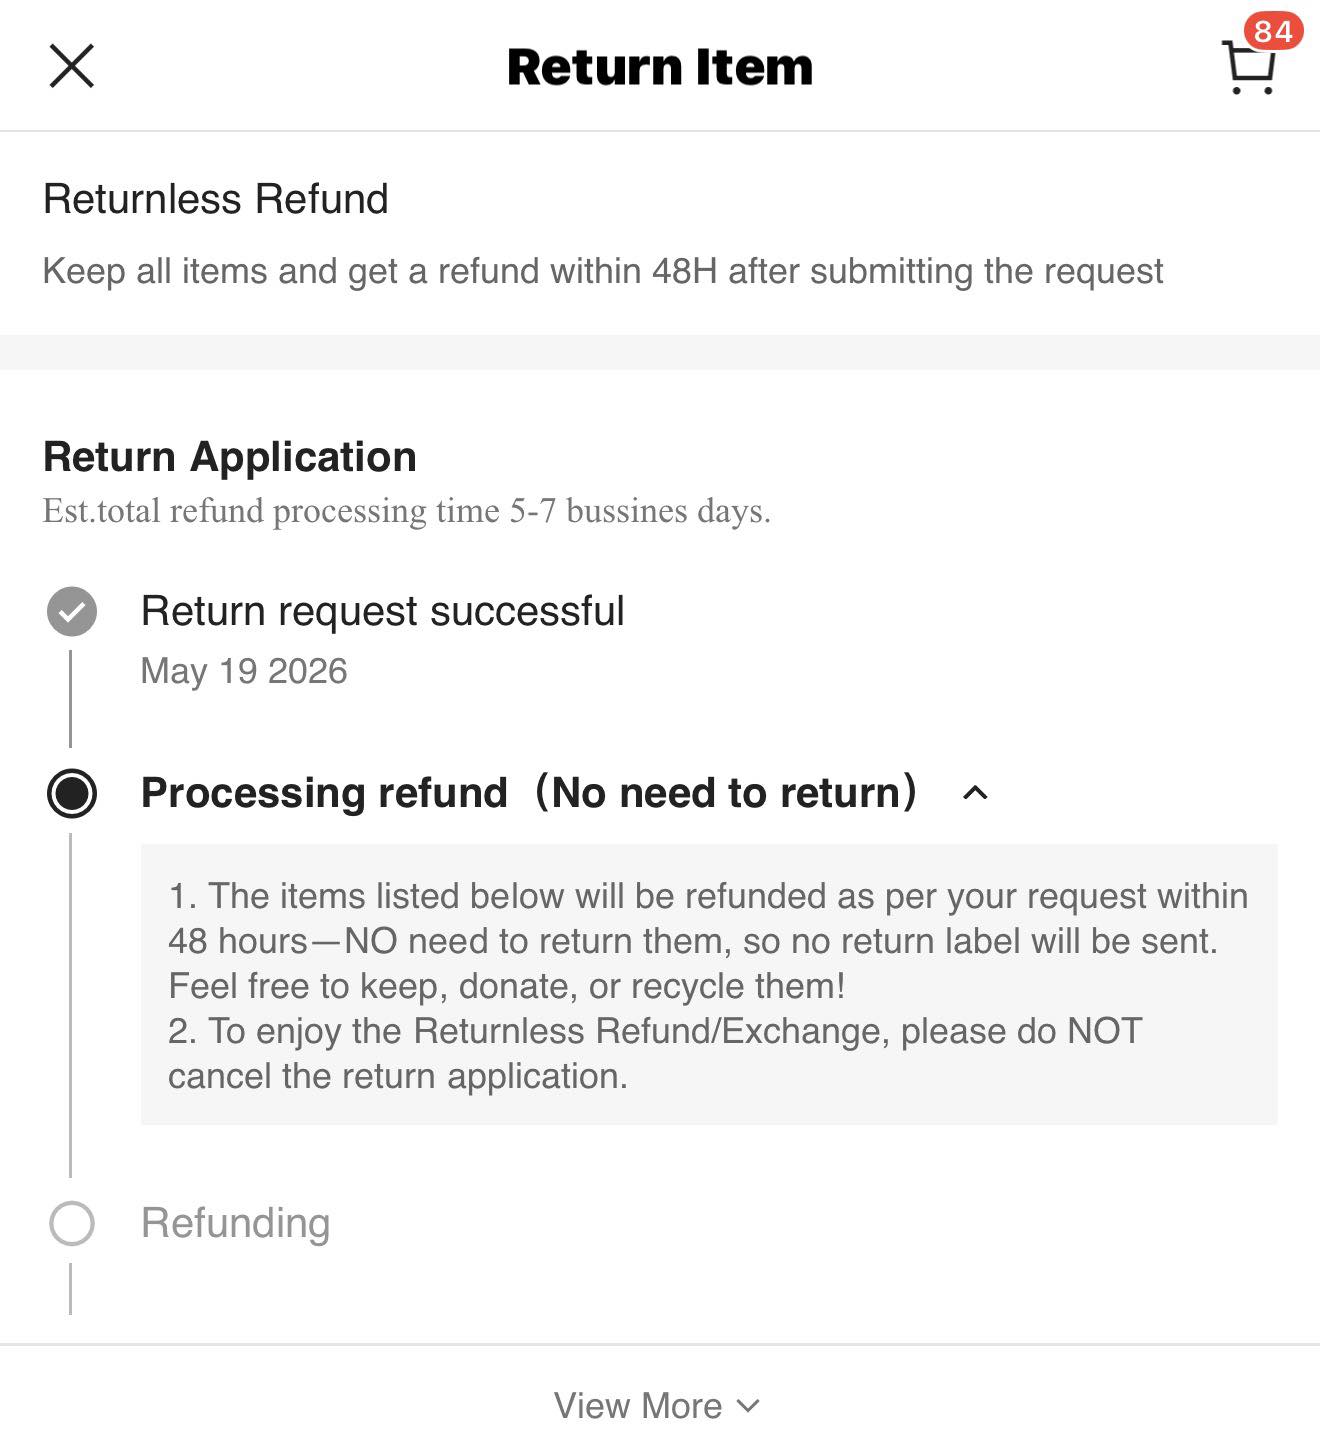Tap the Return request successful step
Viewport: 1320px width, 1446px height.
pyautogui.click(x=383, y=611)
